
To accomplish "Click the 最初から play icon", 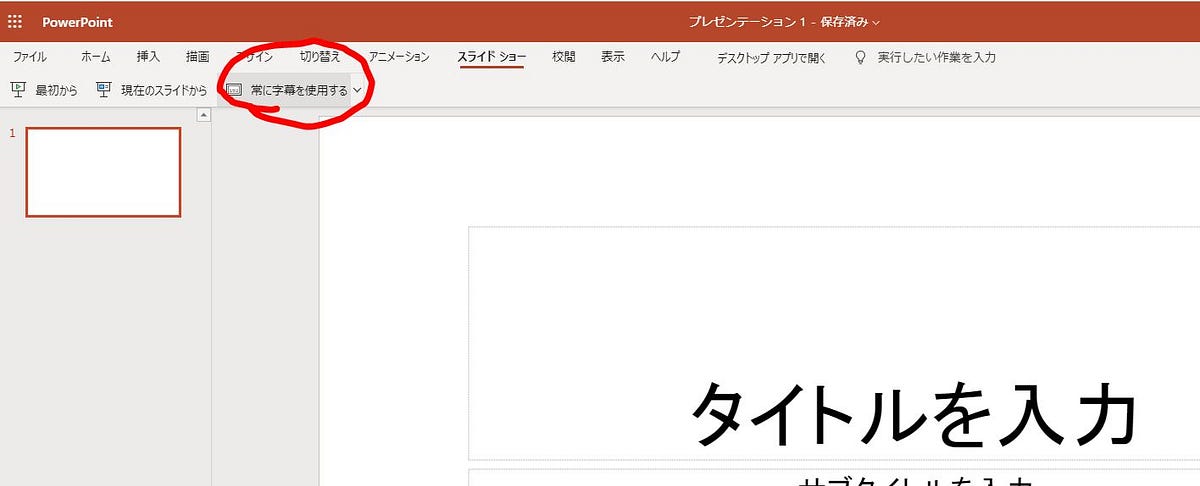I will pos(18,89).
